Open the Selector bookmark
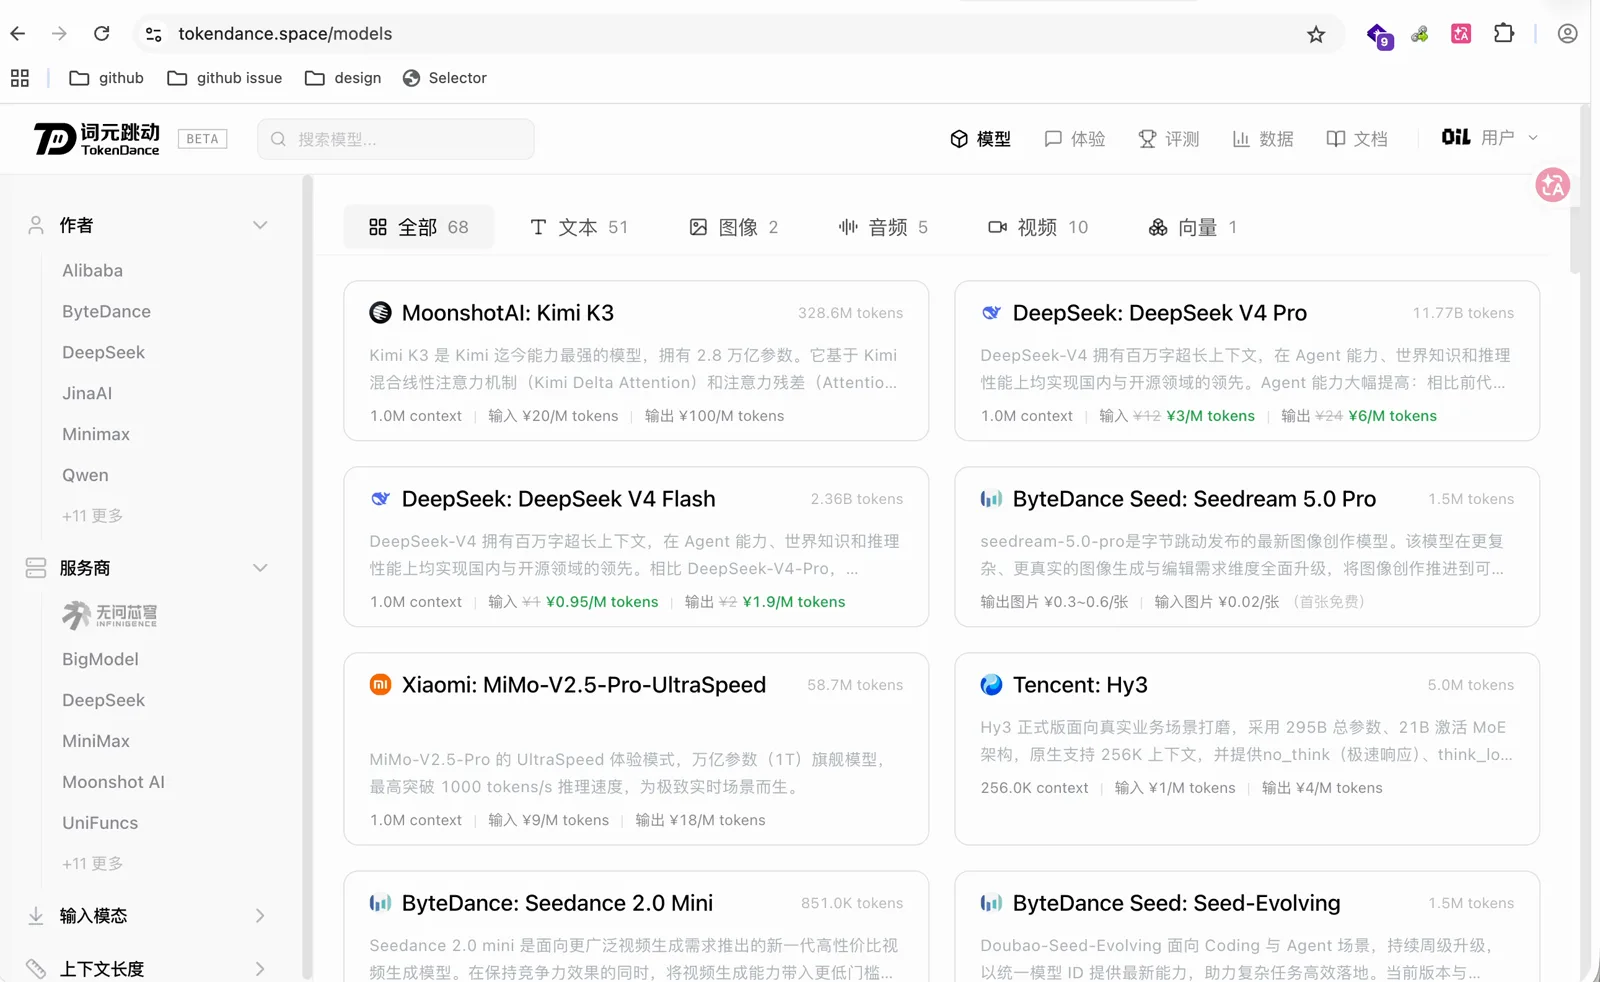1600x982 pixels. coord(444,78)
